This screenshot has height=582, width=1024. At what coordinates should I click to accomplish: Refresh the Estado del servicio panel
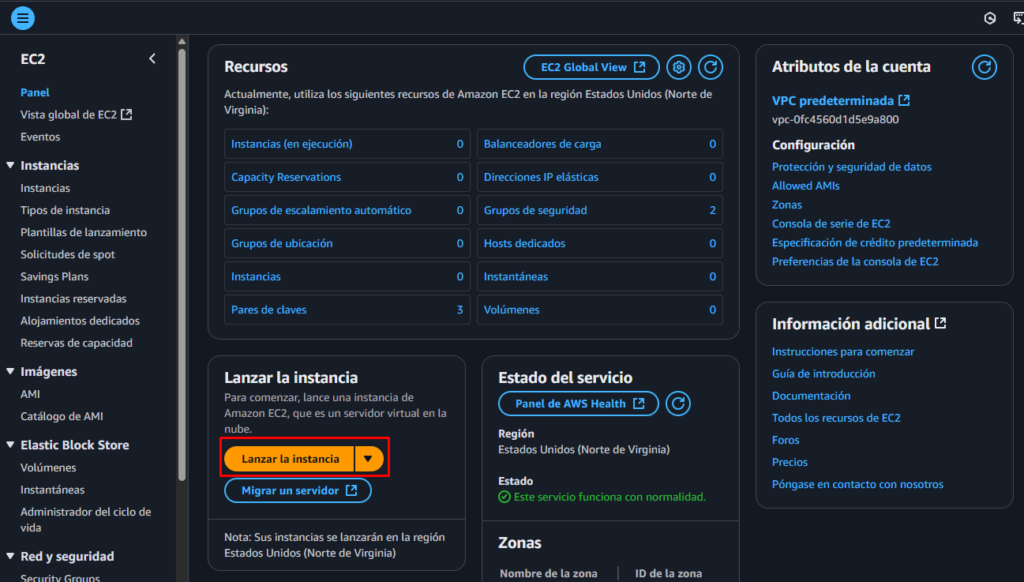[x=679, y=404]
